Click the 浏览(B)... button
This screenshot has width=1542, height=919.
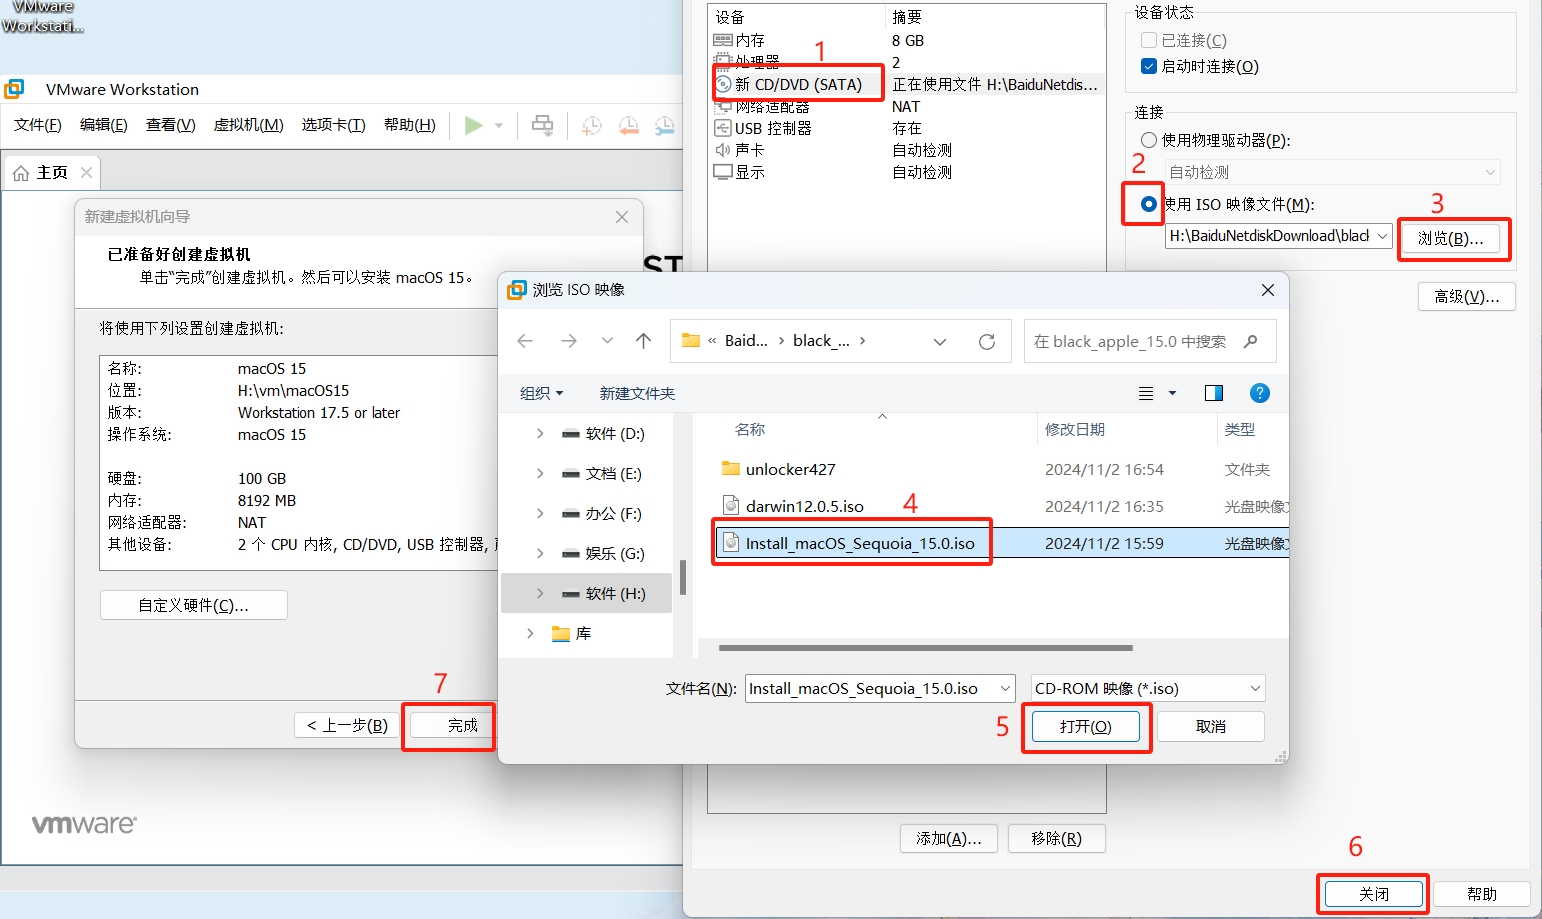tap(1450, 238)
